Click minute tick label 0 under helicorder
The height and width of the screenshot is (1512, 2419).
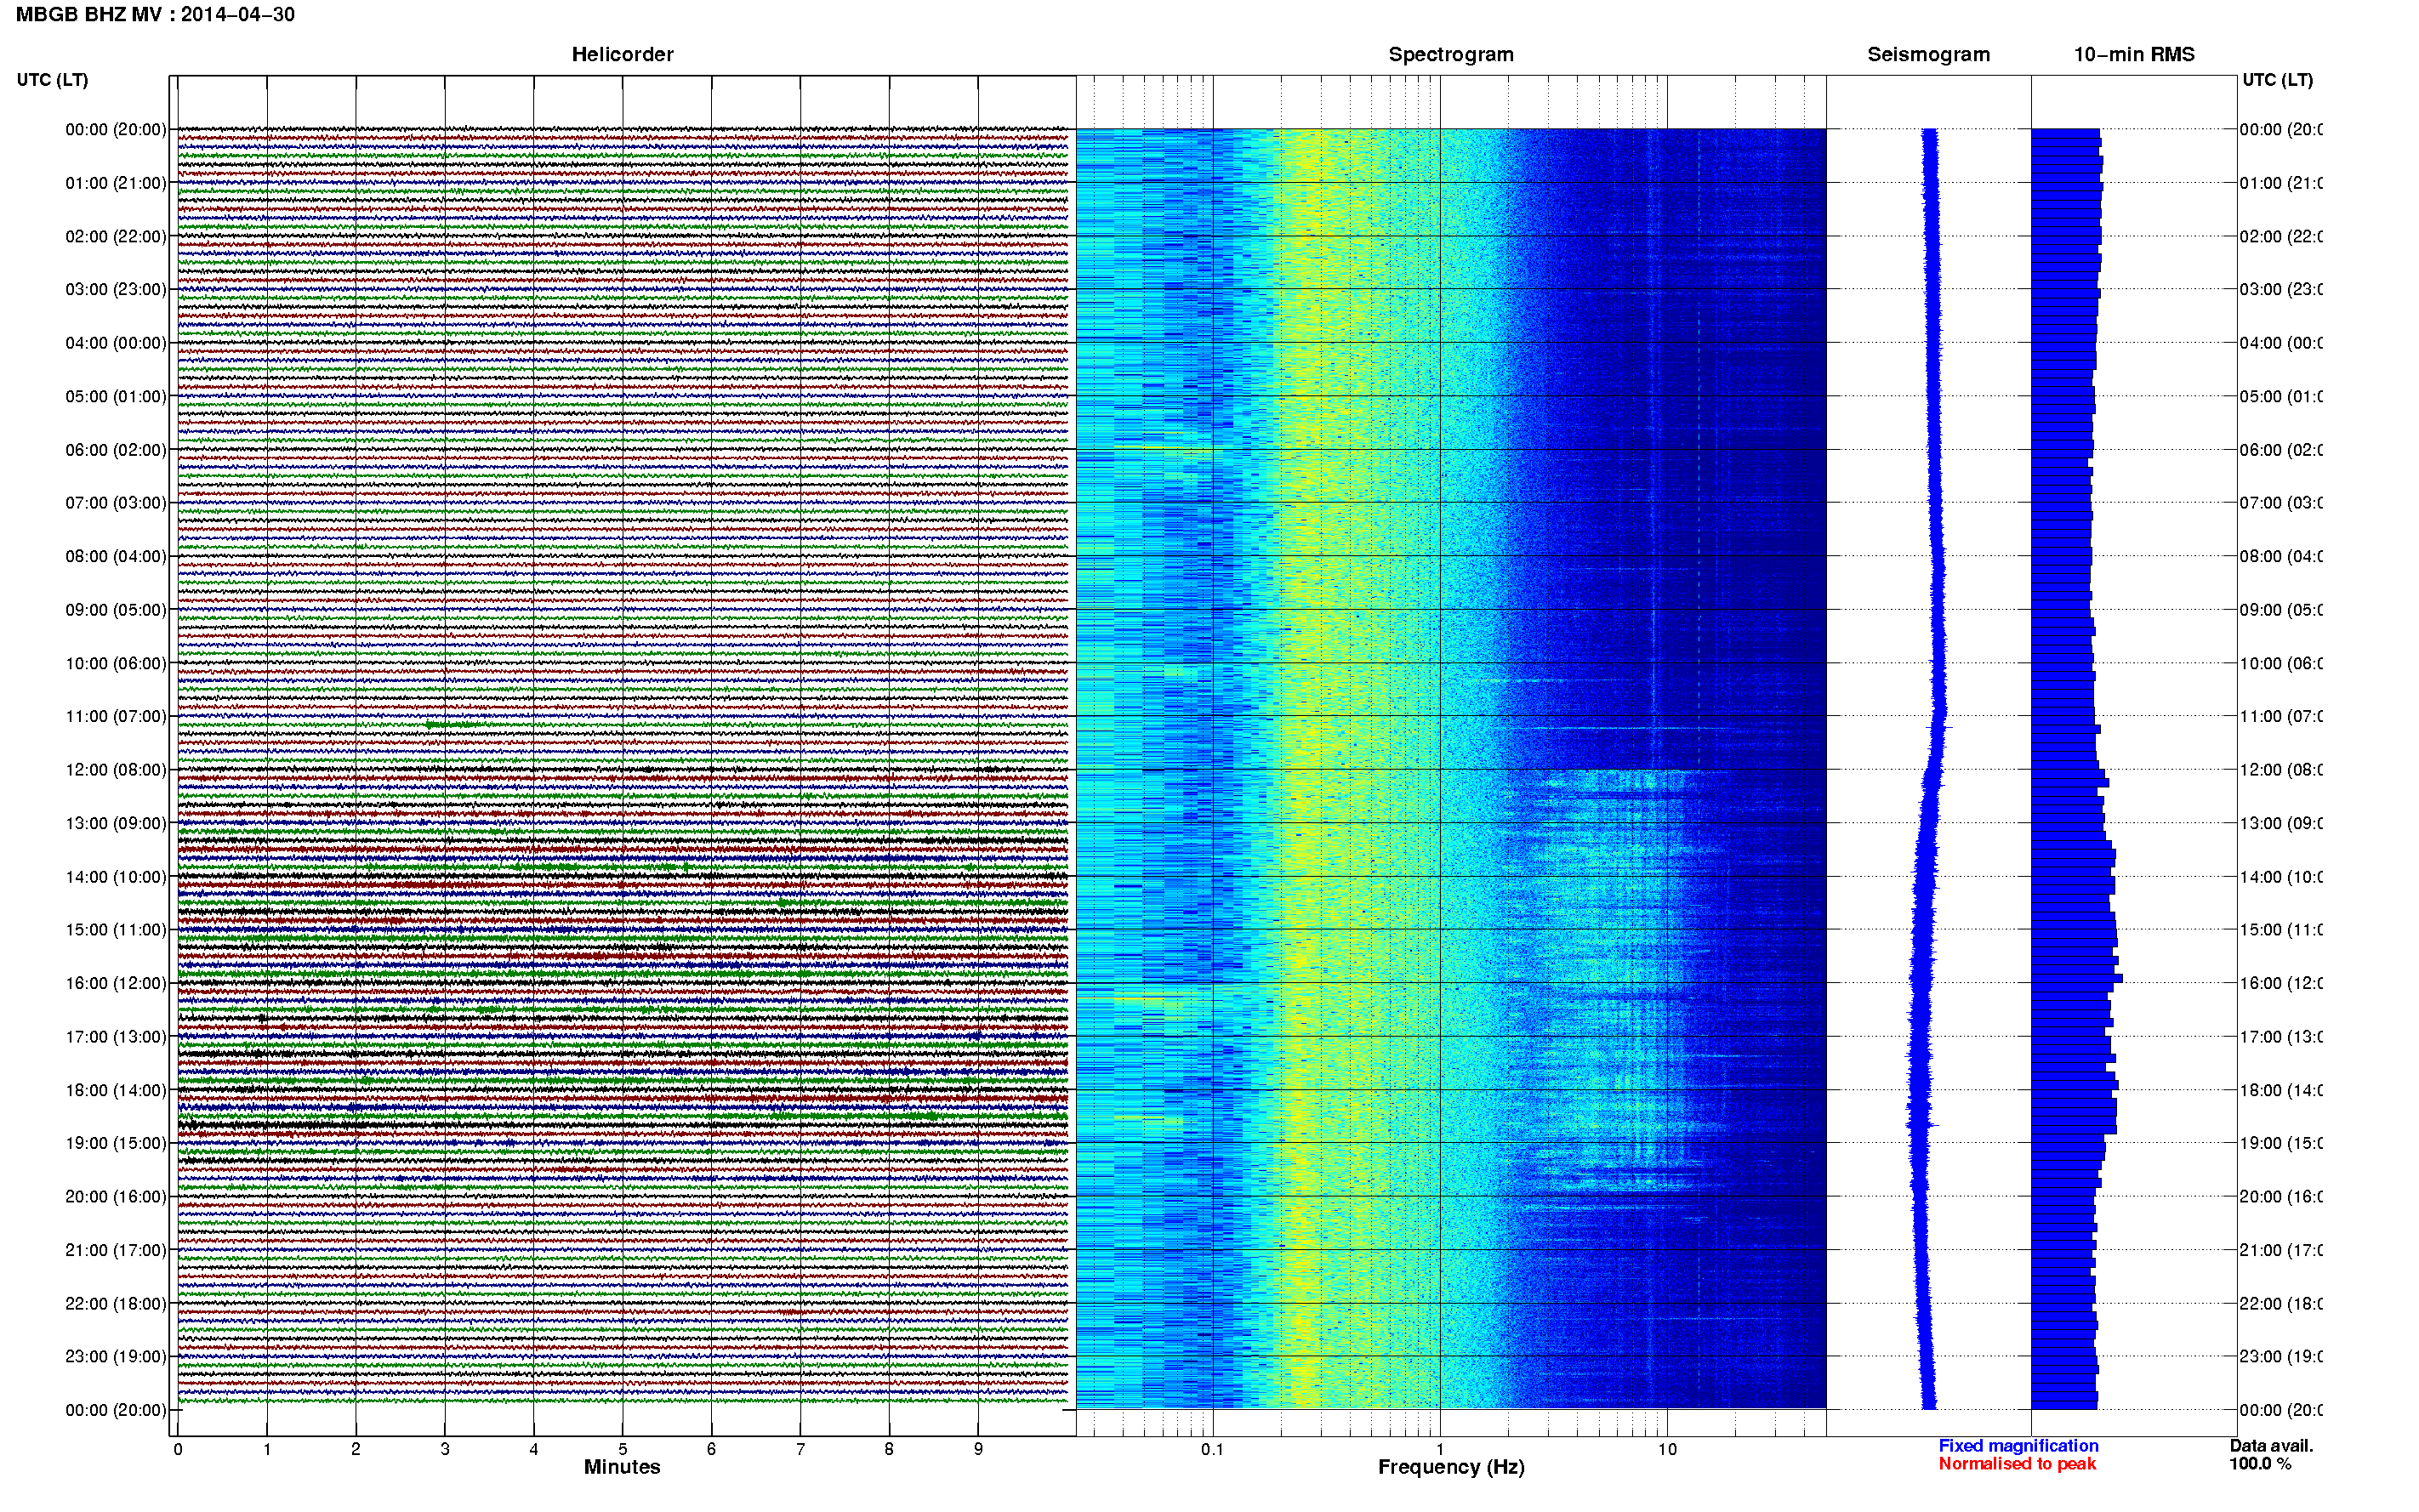coord(178,1448)
